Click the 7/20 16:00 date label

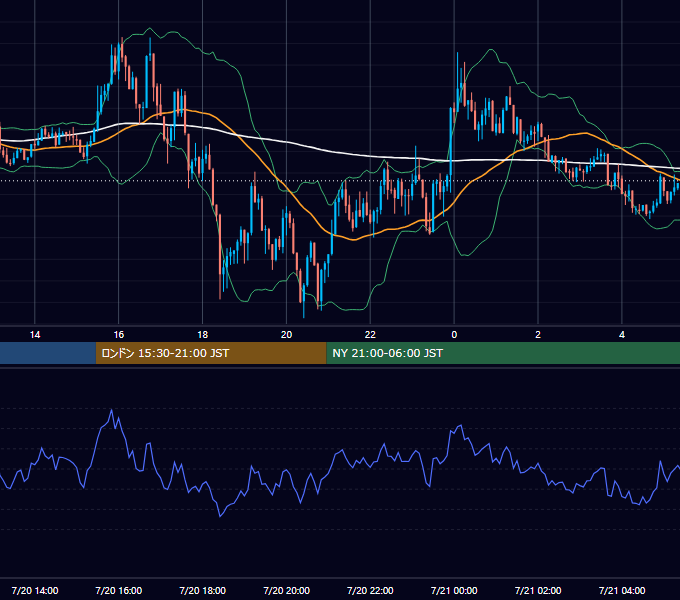click(x=118, y=590)
